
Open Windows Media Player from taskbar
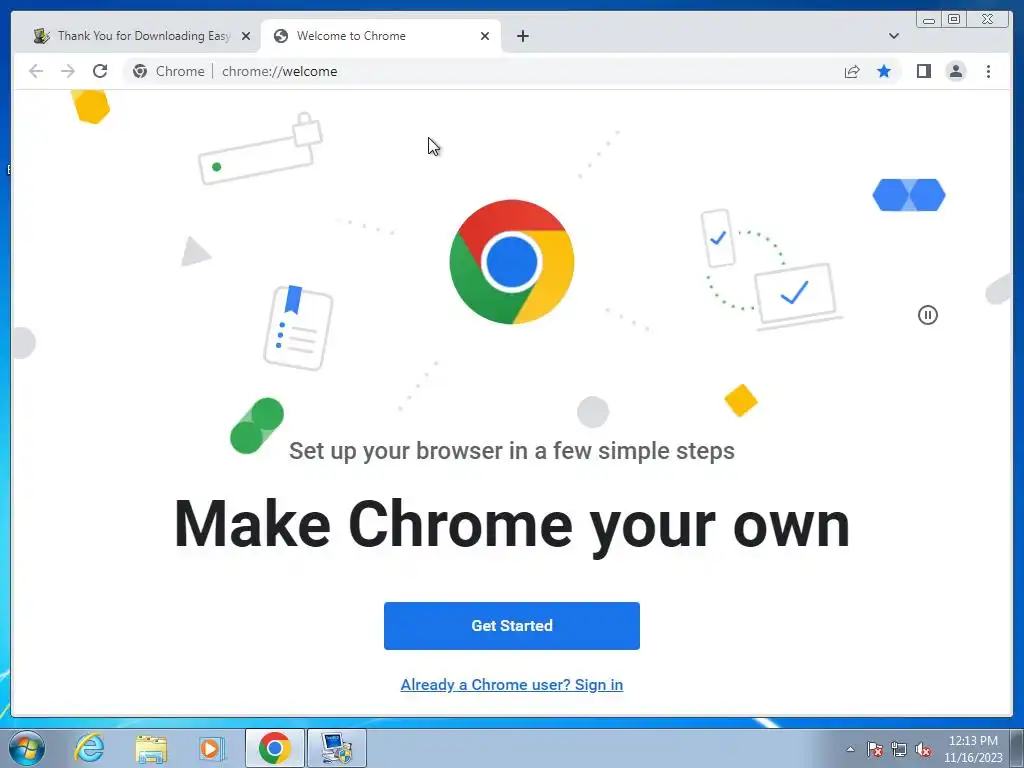212,748
